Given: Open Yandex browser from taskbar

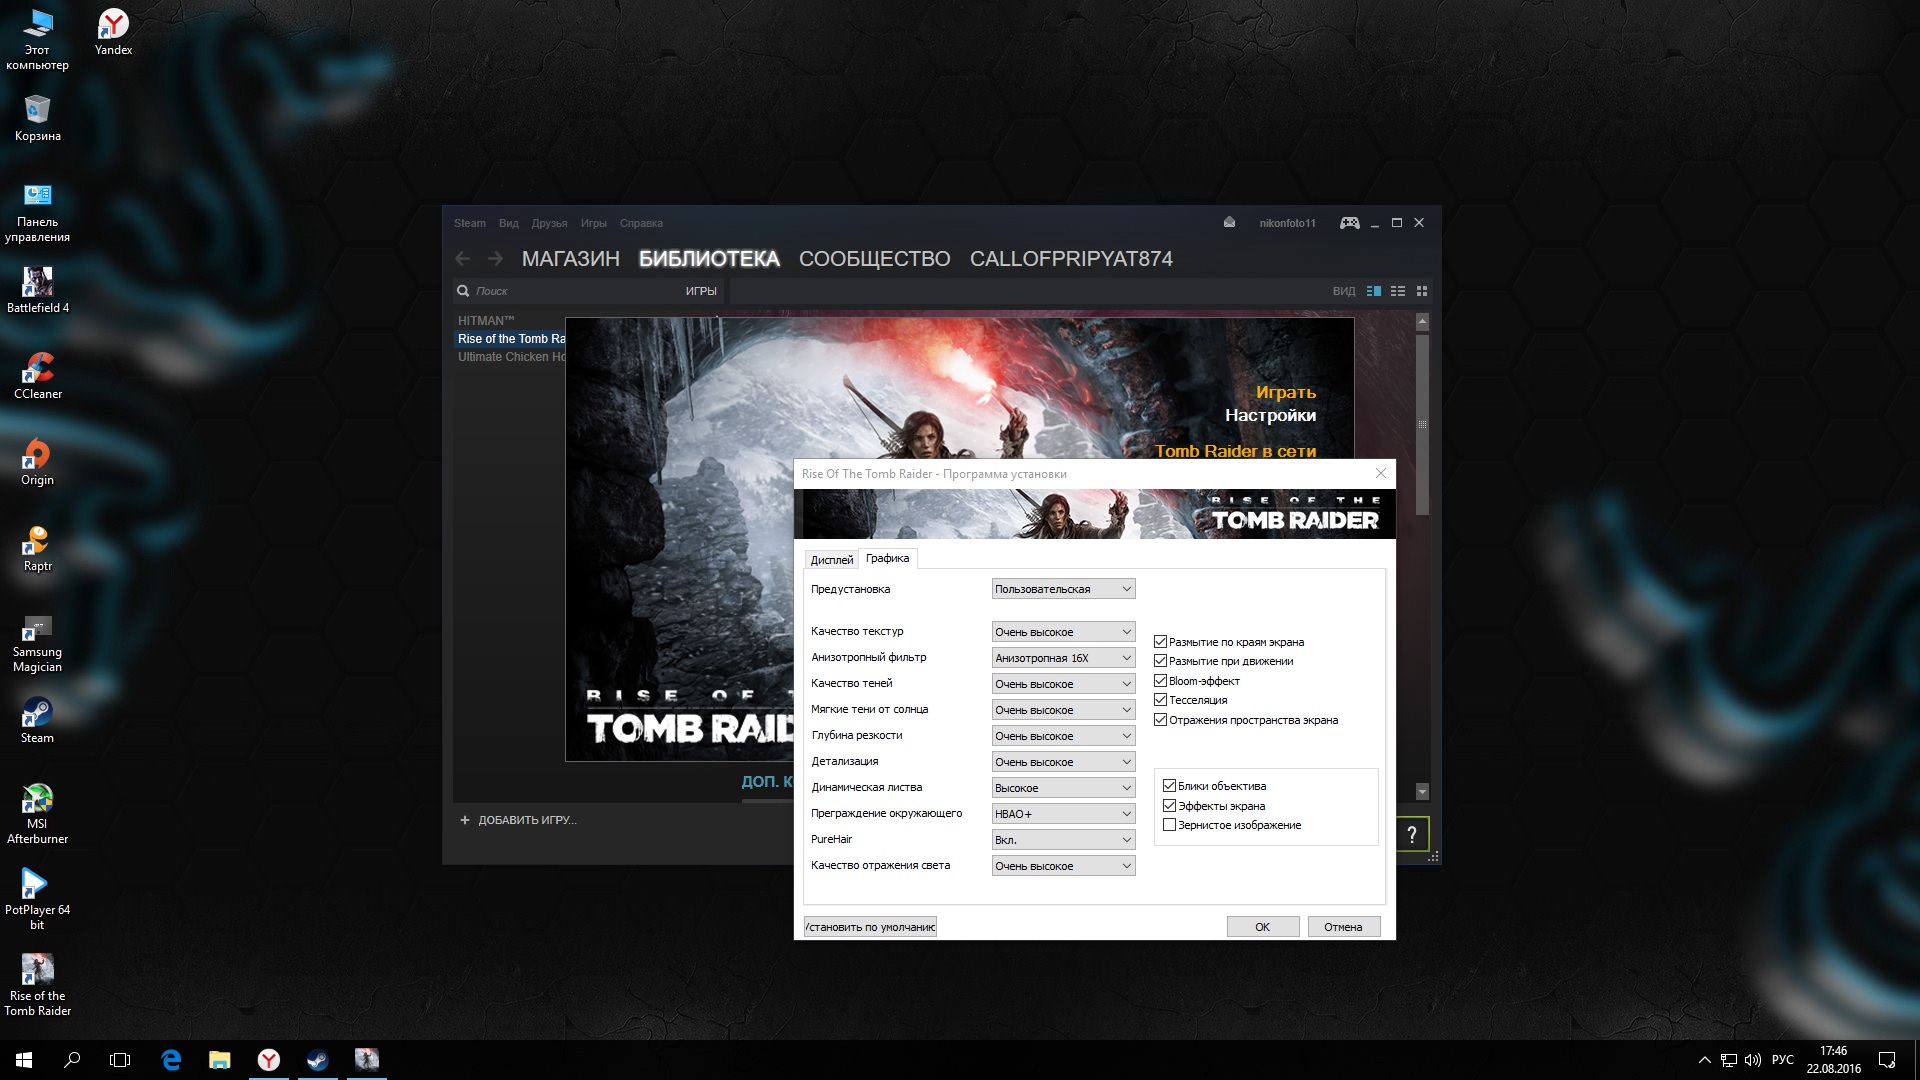Looking at the screenshot, I should click(269, 1060).
